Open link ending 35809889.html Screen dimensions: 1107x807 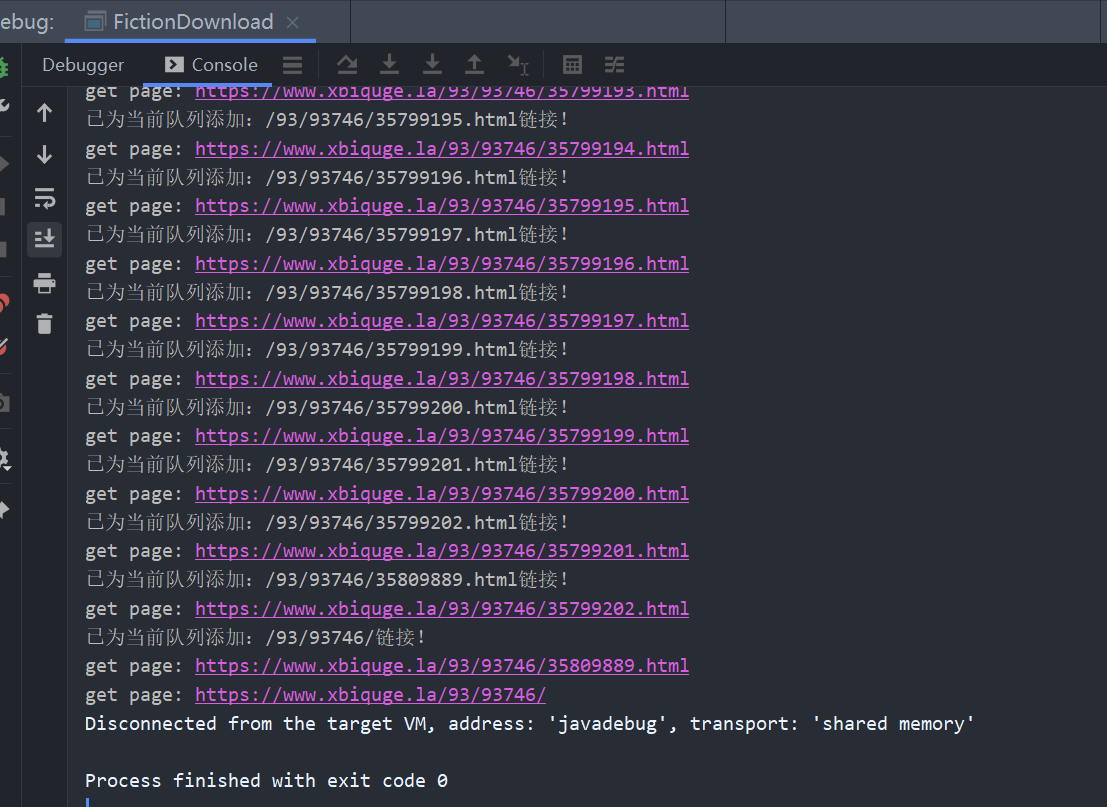pos(442,666)
